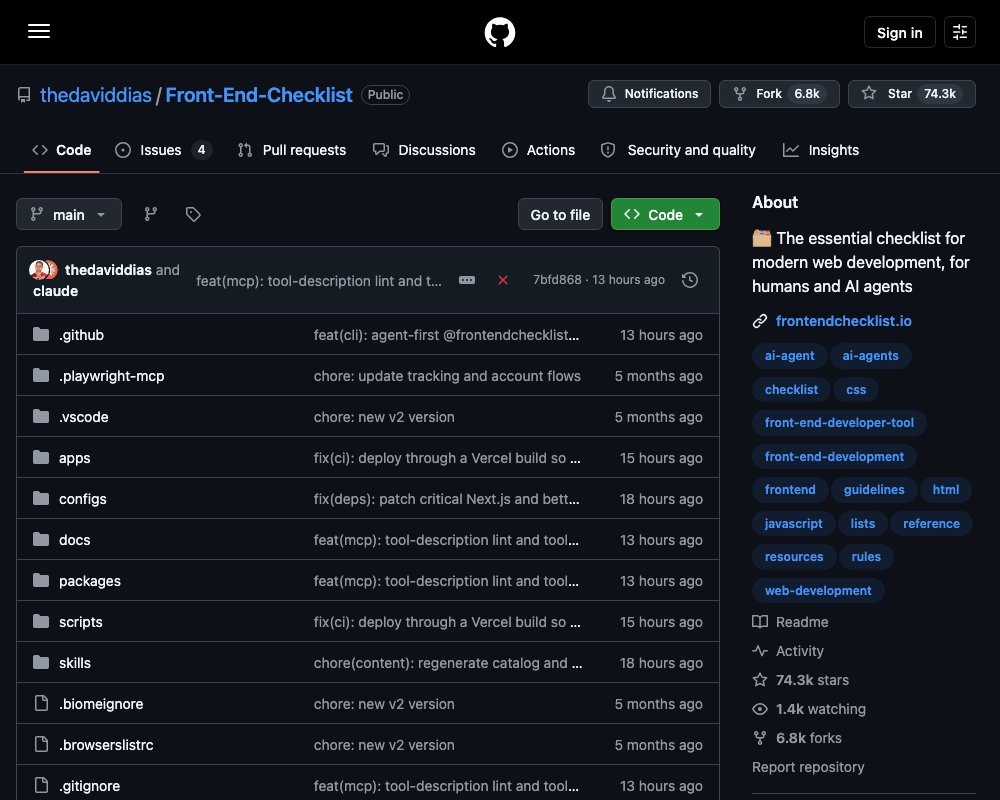Switch to the Code tab
Viewport: 1000px width, 800px height.
62,150
